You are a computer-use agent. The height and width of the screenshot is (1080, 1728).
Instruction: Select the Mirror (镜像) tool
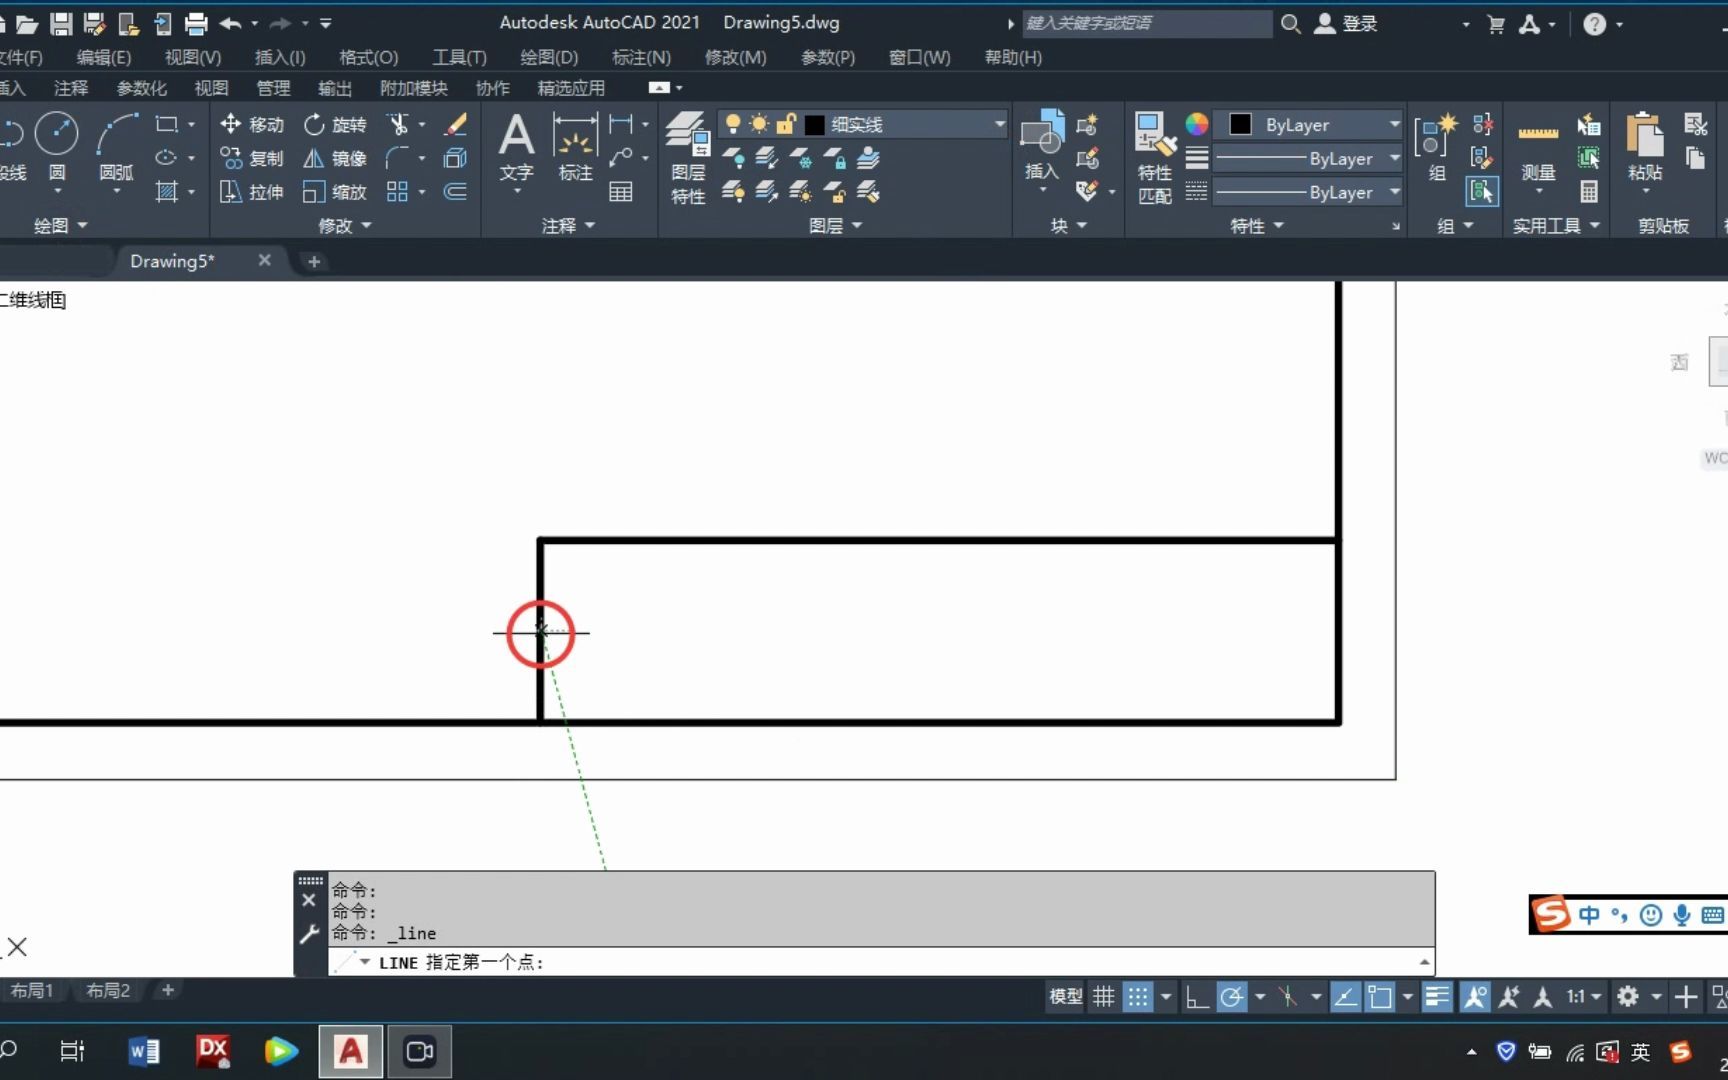pyautogui.click(x=335, y=158)
